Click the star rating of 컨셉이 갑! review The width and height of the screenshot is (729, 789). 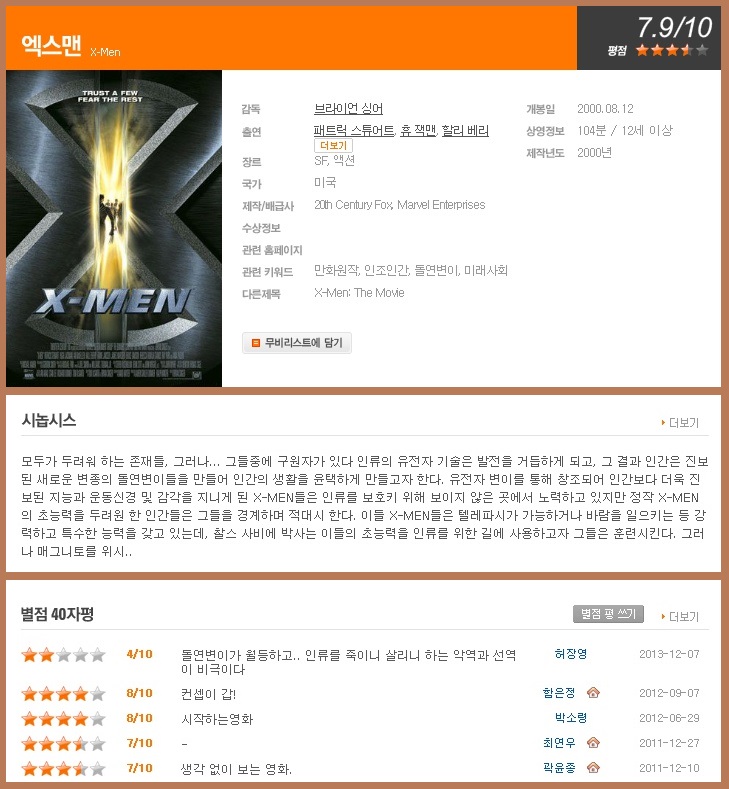point(63,694)
